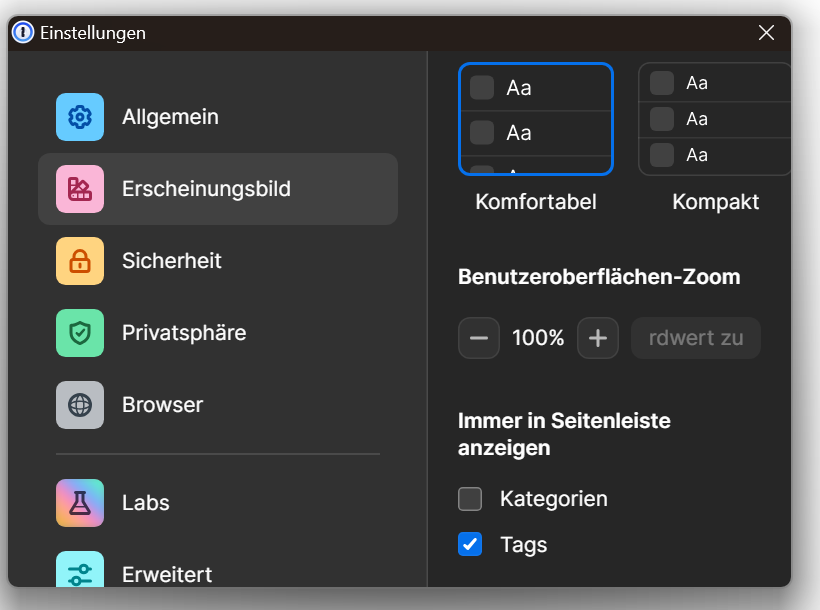Click the Sicherheit padlock icon
This screenshot has width=820, height=610.
[80, 261]
